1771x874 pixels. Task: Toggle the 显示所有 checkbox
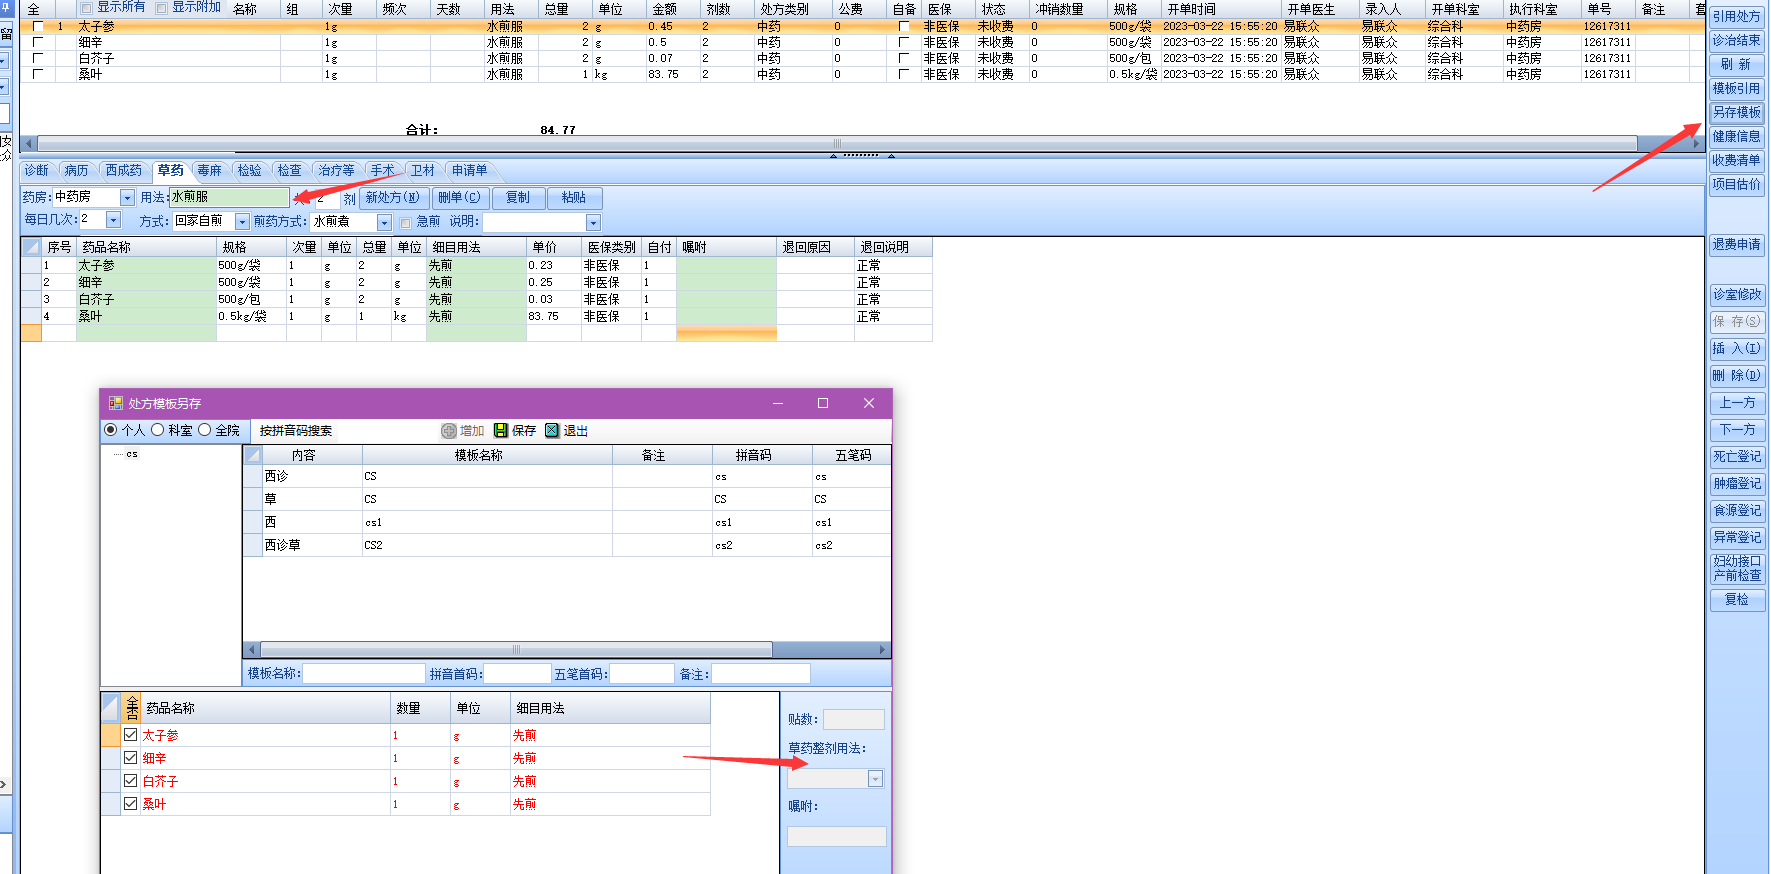click(86, 8)
